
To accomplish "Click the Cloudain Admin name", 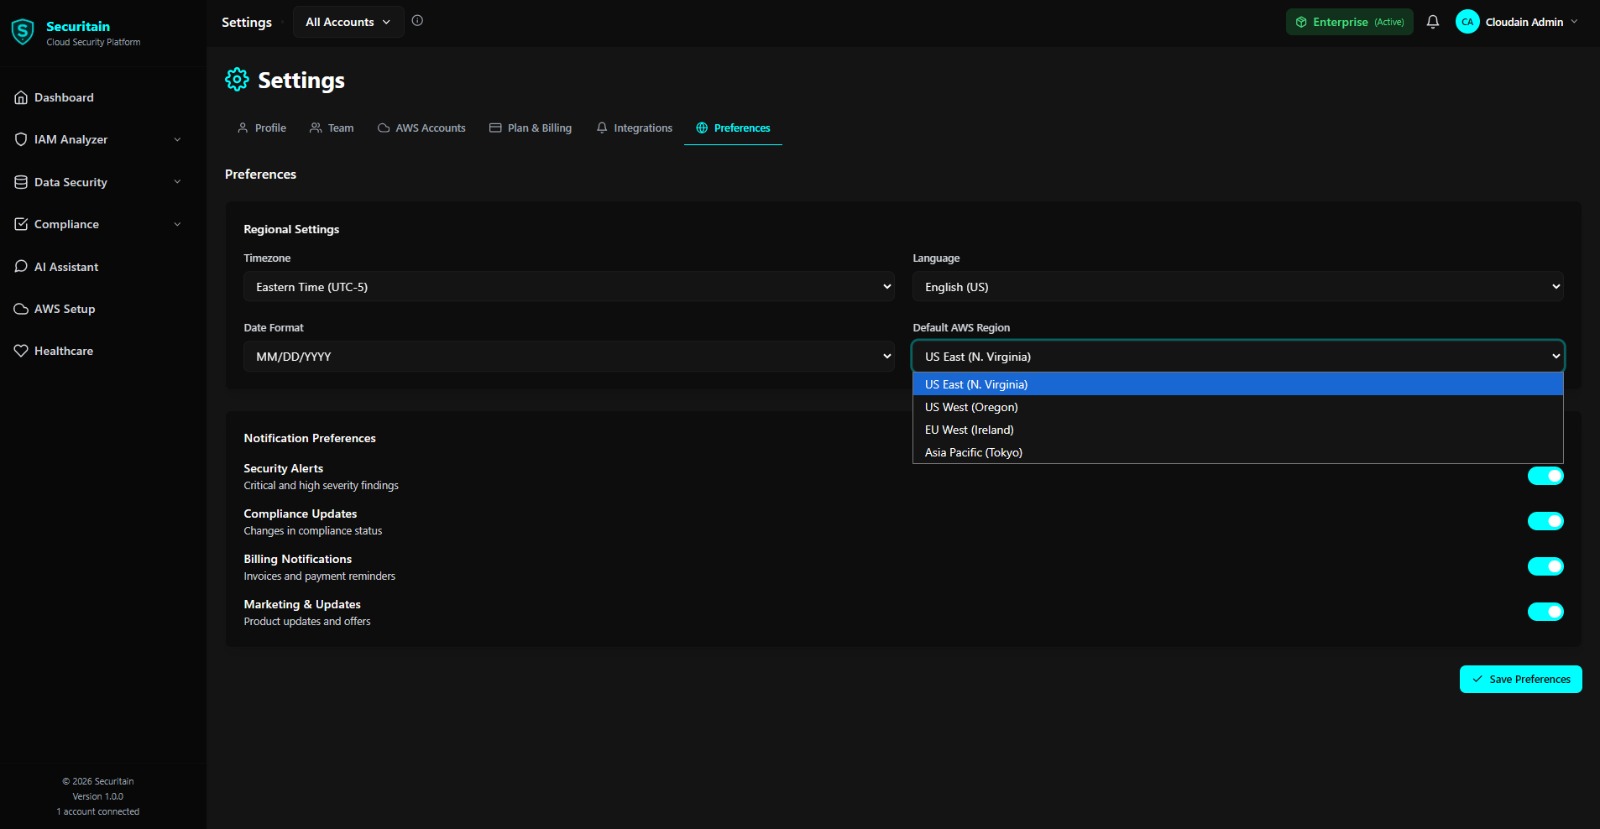I will click(1524, 22).
